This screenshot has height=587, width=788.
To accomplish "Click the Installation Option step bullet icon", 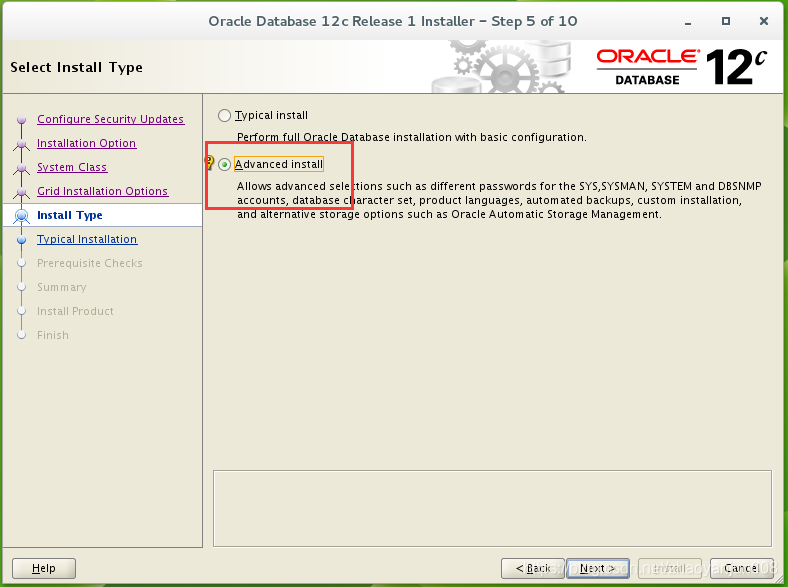I will (x=21, y=144).
